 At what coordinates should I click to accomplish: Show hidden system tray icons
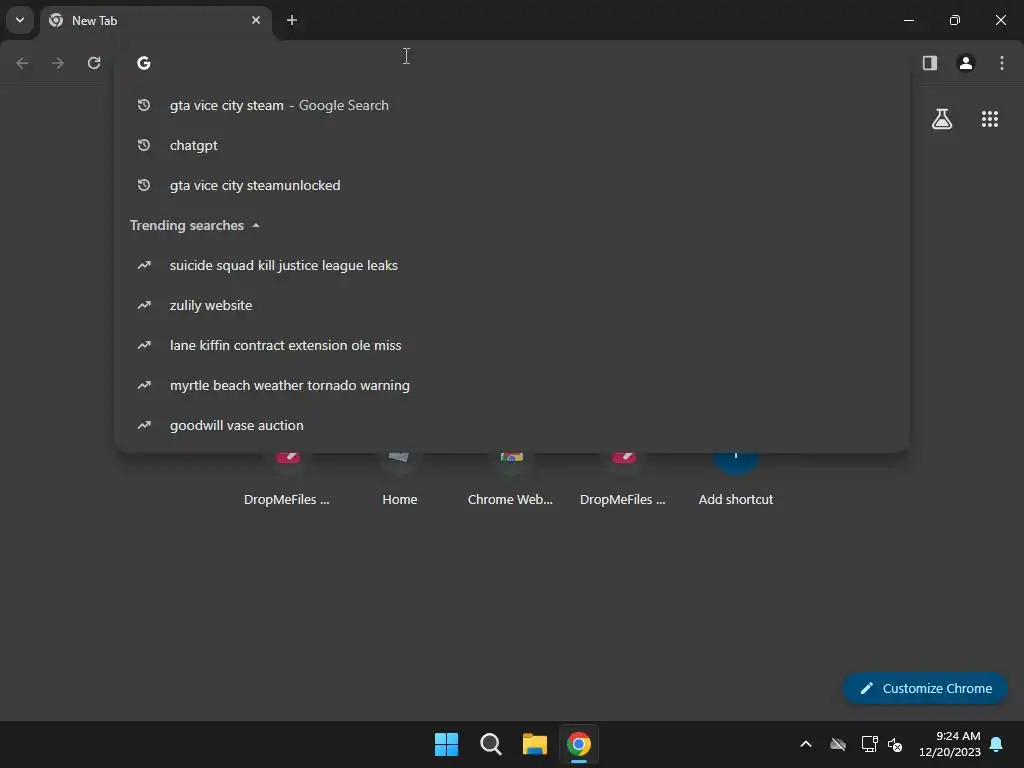point(806,744)
